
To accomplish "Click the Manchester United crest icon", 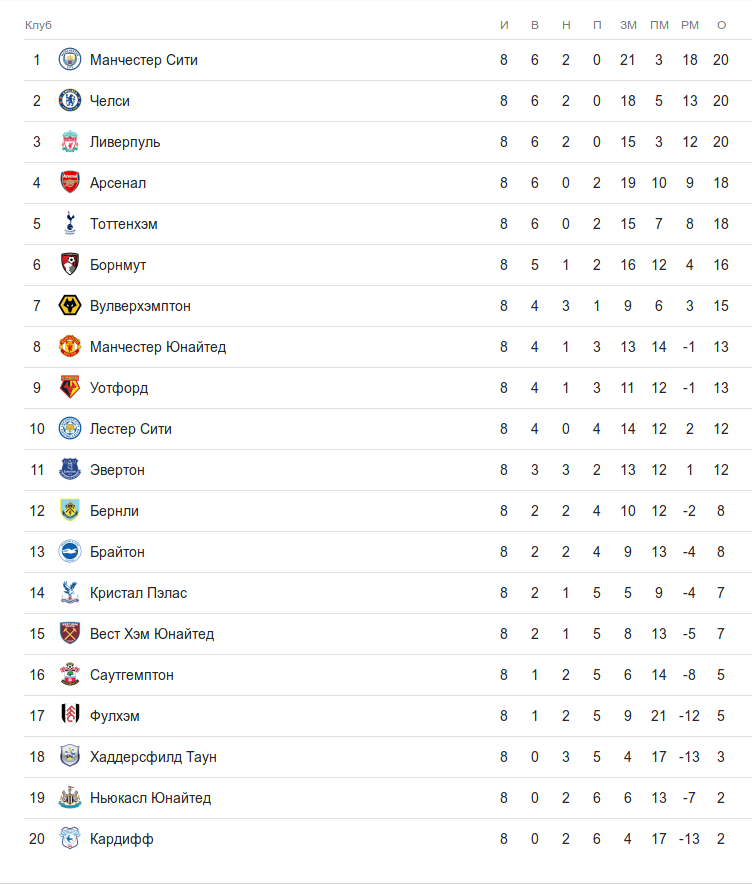I will [69, 347].
